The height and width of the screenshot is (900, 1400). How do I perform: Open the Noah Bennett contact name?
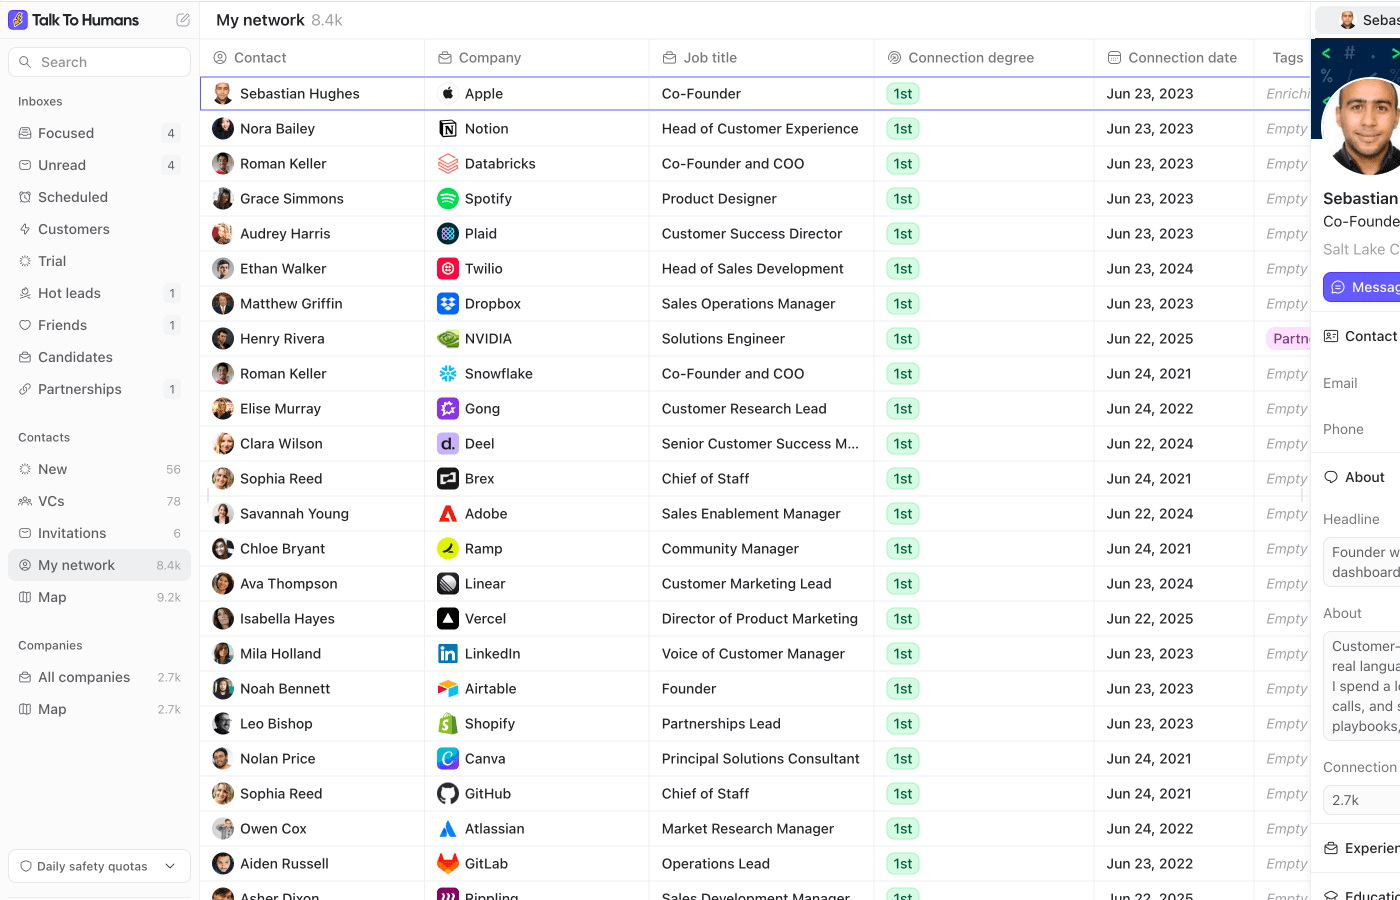(x=285, y=689)
